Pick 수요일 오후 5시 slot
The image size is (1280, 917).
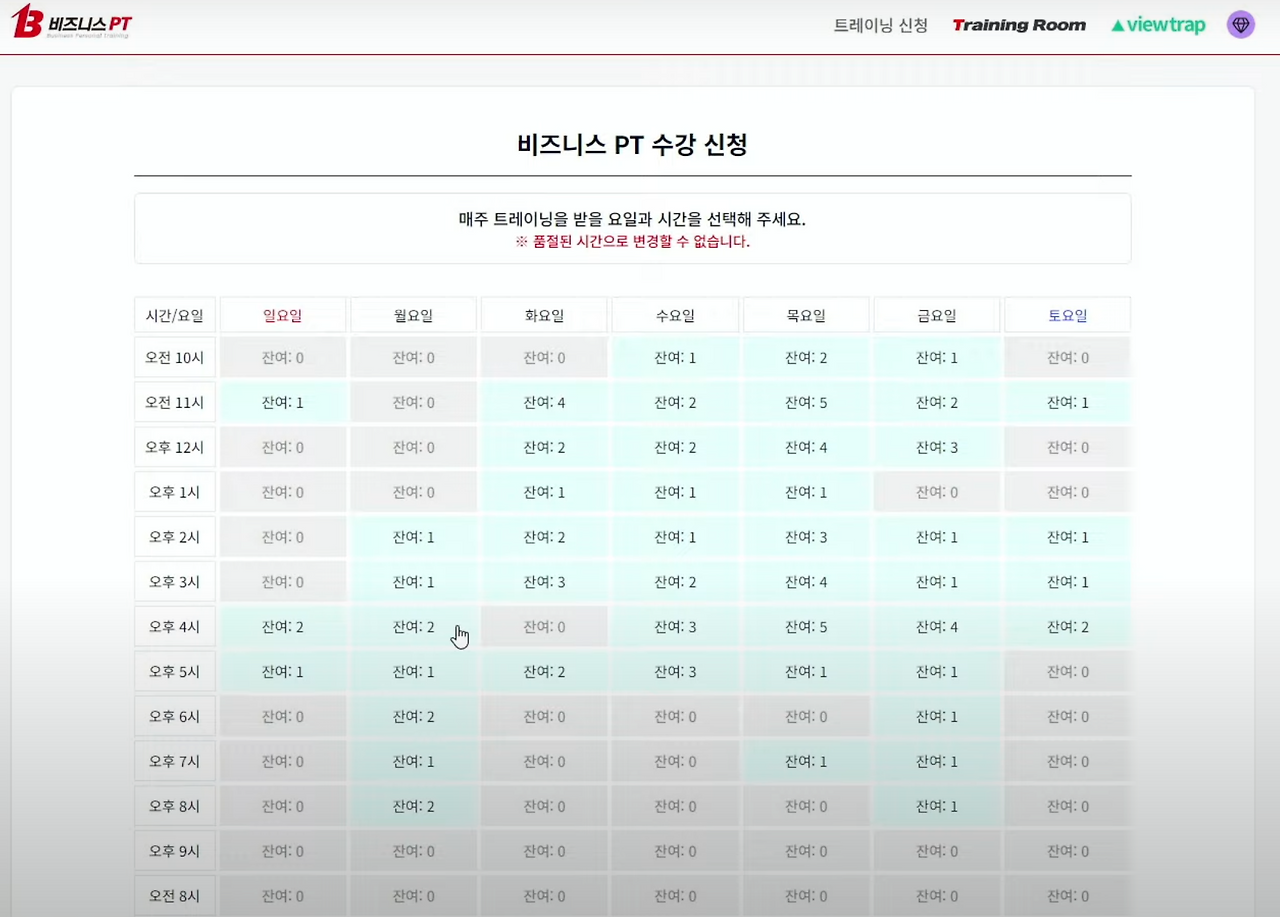click(675, 672)
